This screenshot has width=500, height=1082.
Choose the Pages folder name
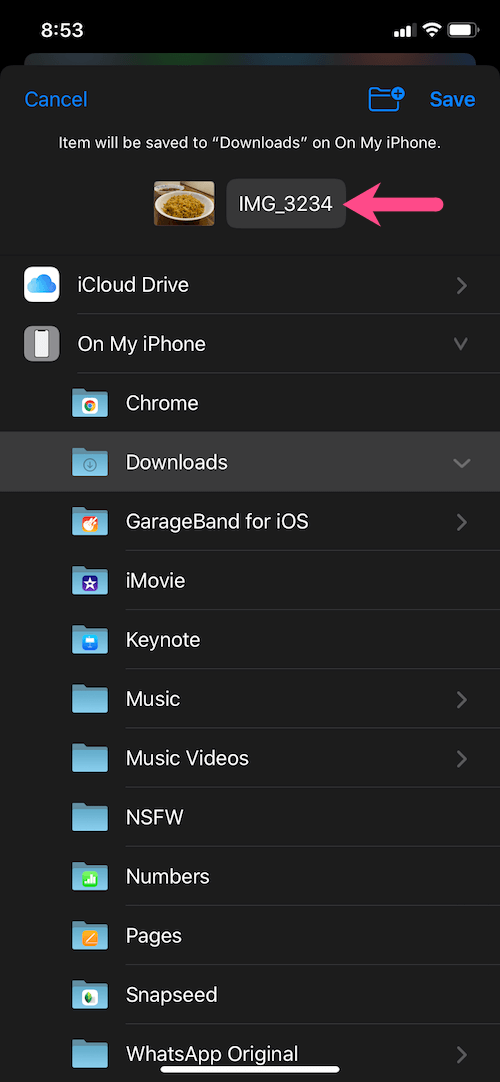[x=154, y=936]
